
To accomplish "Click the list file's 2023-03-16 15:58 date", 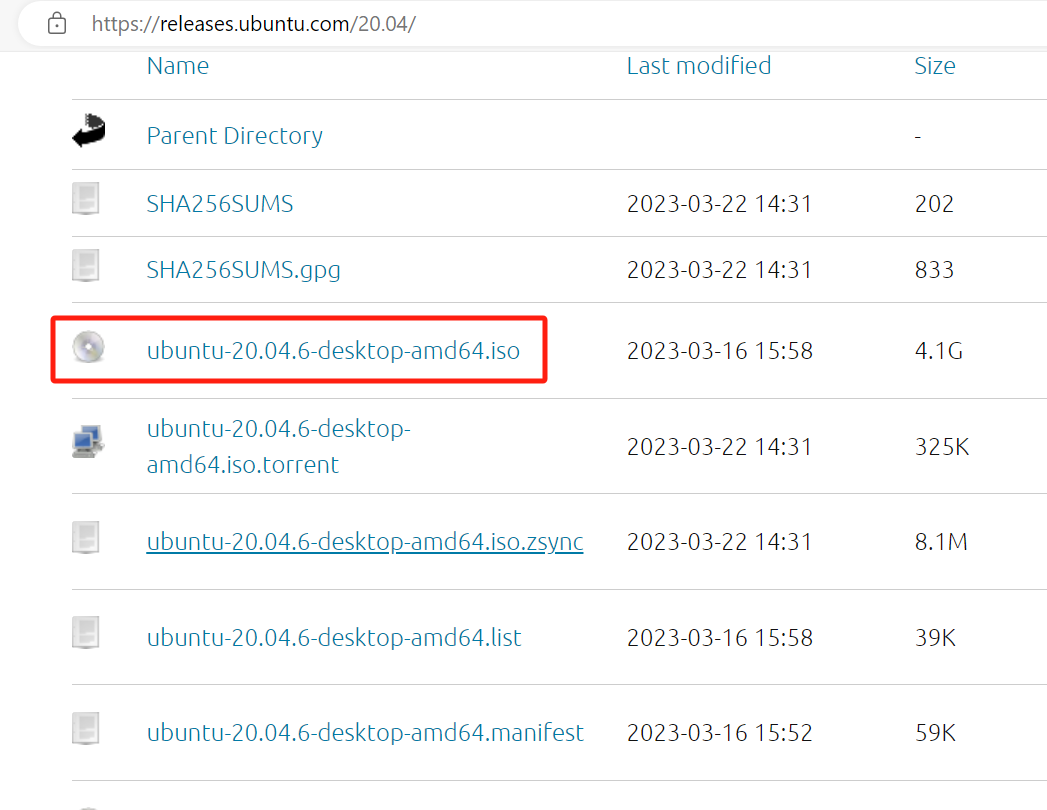I will 719,638.
